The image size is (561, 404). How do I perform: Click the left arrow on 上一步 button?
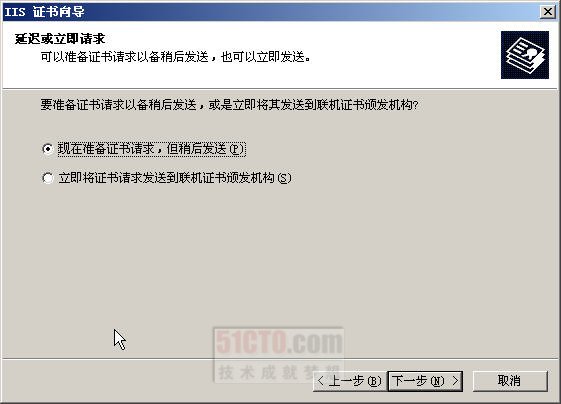coord(321,381)
